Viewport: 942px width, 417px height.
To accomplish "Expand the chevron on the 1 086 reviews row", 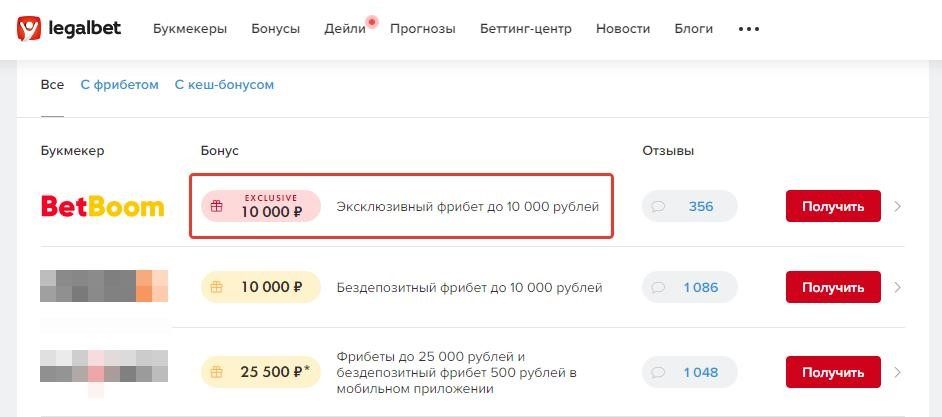I will point(898,288).
